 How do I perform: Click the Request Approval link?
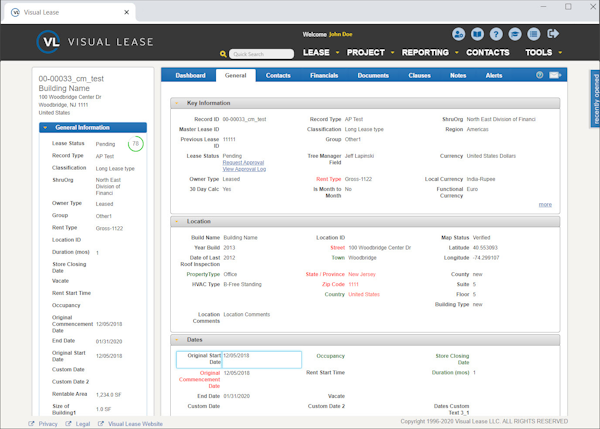tap(243, 163)
